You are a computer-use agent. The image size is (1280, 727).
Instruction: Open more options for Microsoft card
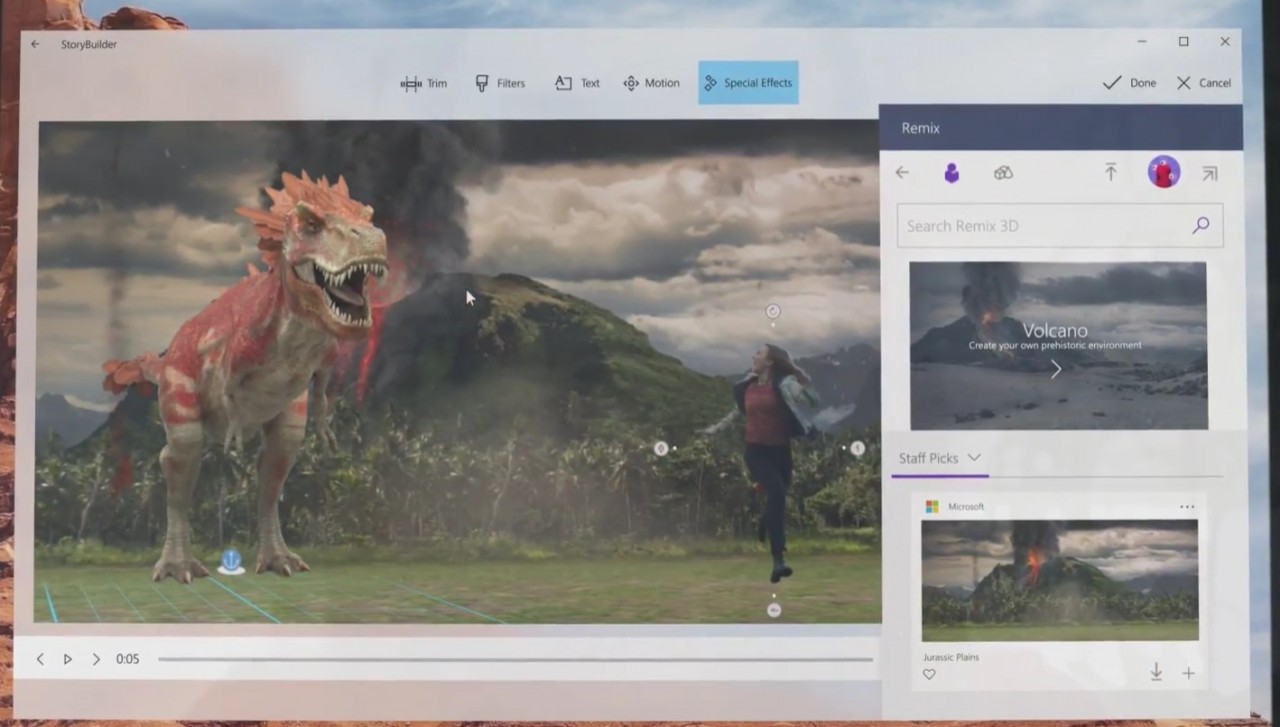pos(1187,507)
